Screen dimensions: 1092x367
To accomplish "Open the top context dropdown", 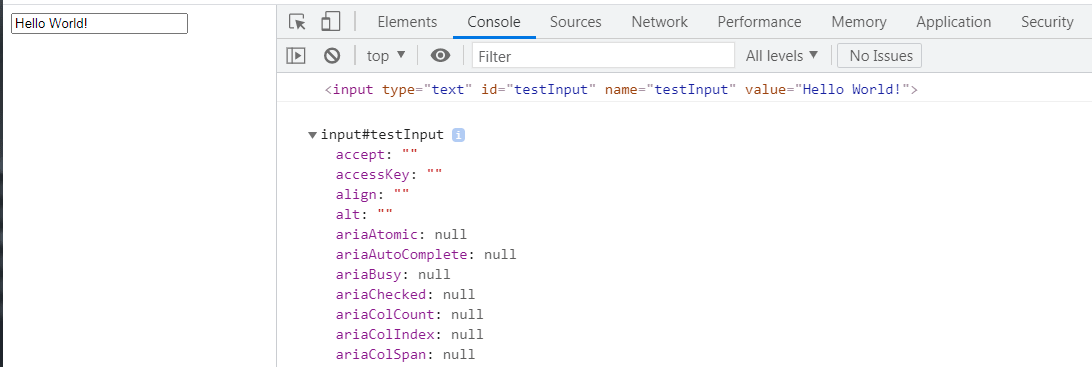I will click(x=386, y=56).
